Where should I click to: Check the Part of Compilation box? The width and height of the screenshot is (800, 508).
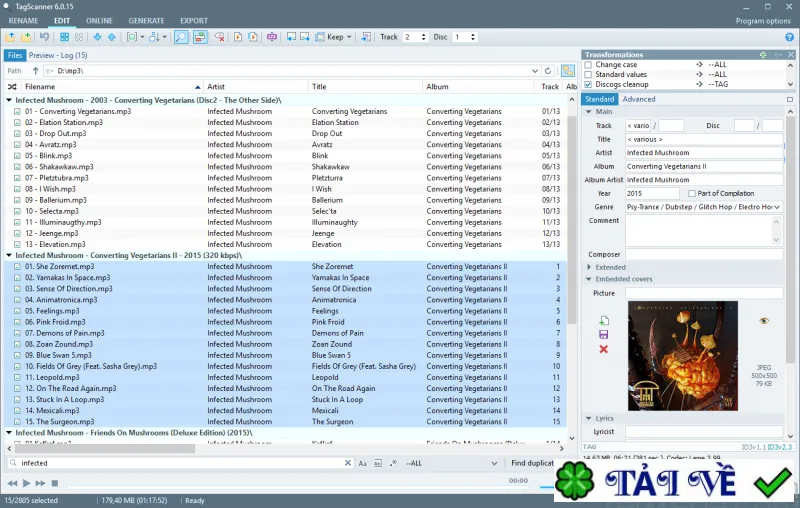click(x=692, y=193)
